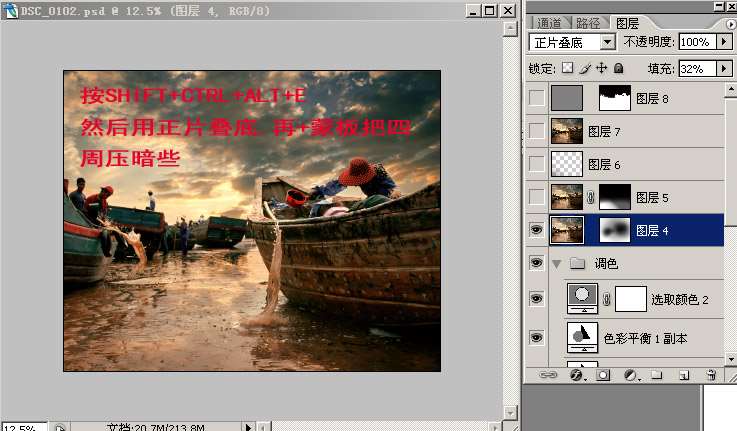
Task: Click the link layers icon
Action: point(548,376)
